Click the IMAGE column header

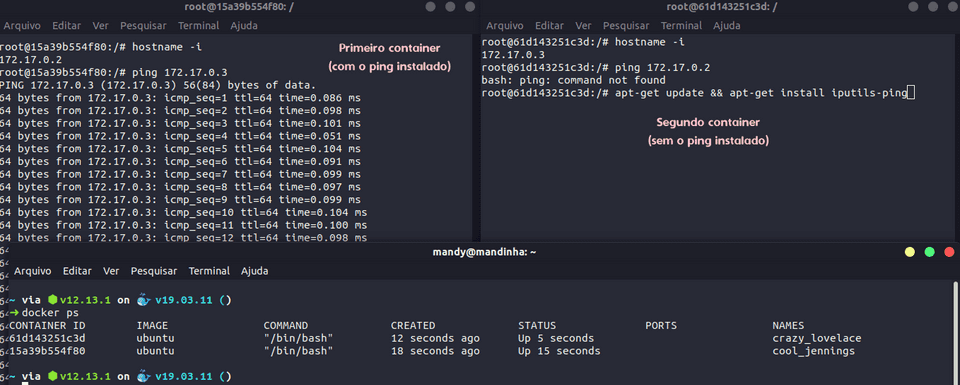[152, 326]
